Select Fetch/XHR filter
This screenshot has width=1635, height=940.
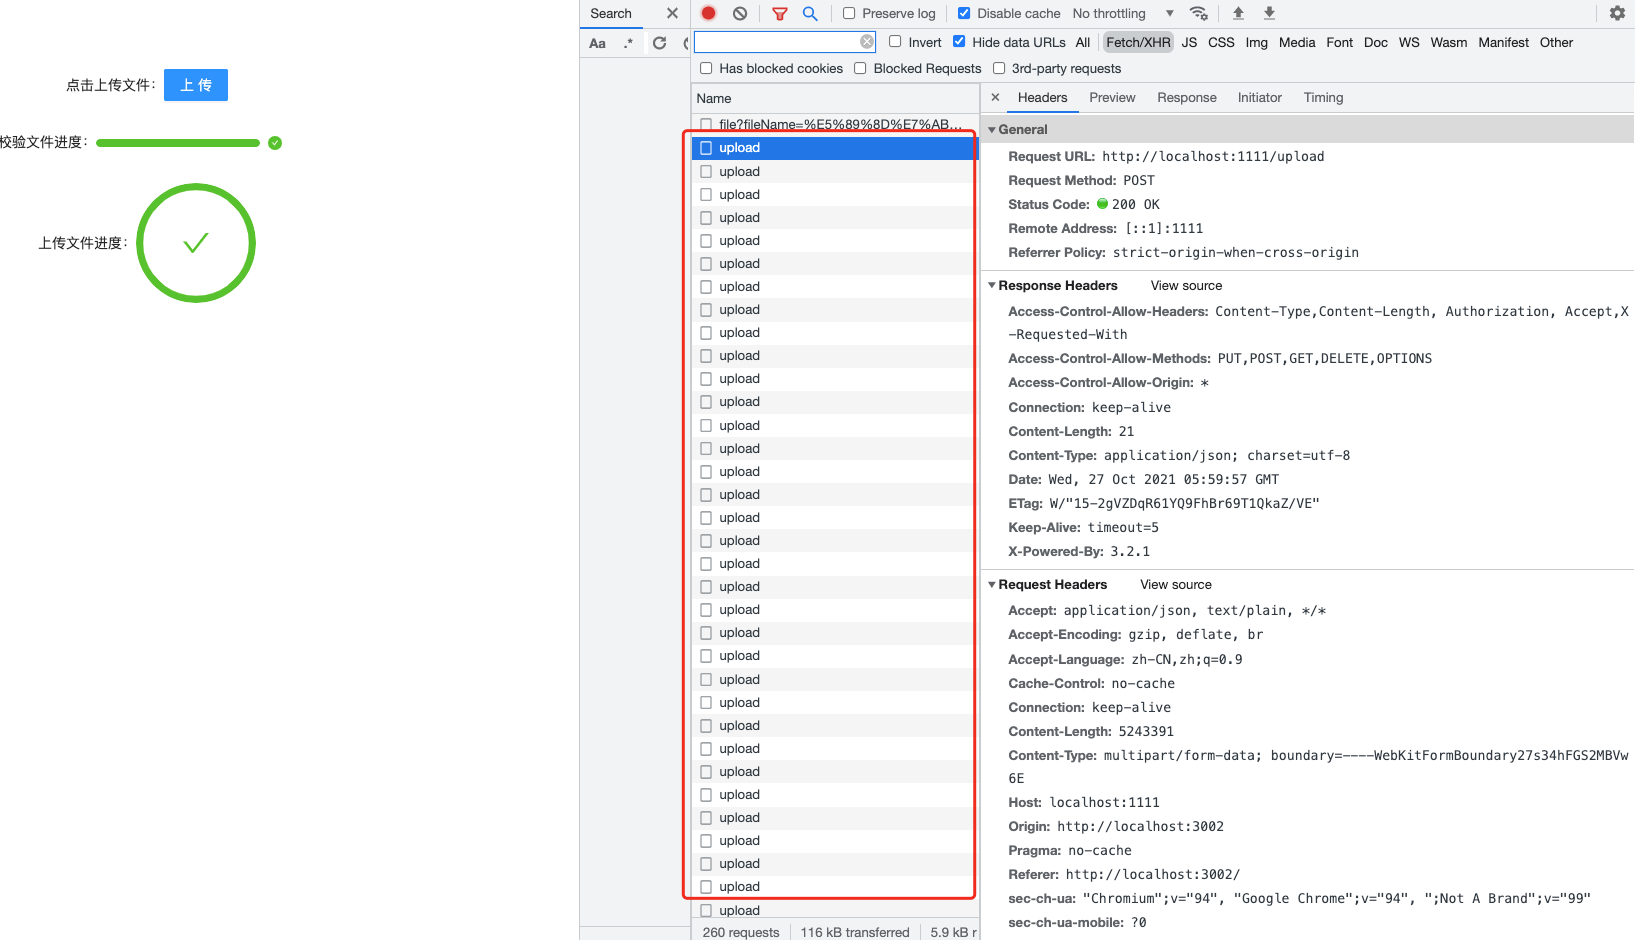tap(1138, 42)
